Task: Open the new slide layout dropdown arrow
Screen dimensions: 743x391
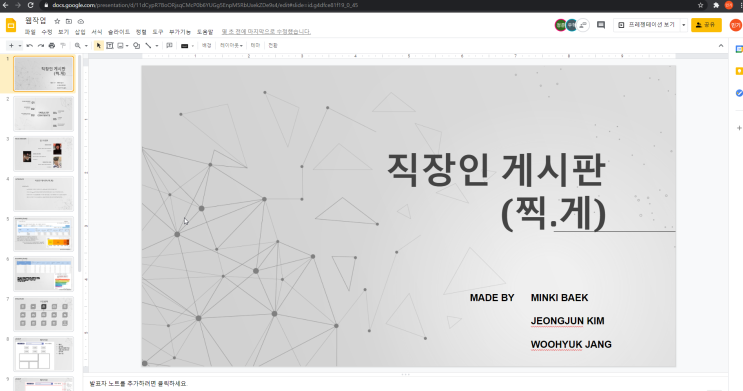Action: (20, 45)
